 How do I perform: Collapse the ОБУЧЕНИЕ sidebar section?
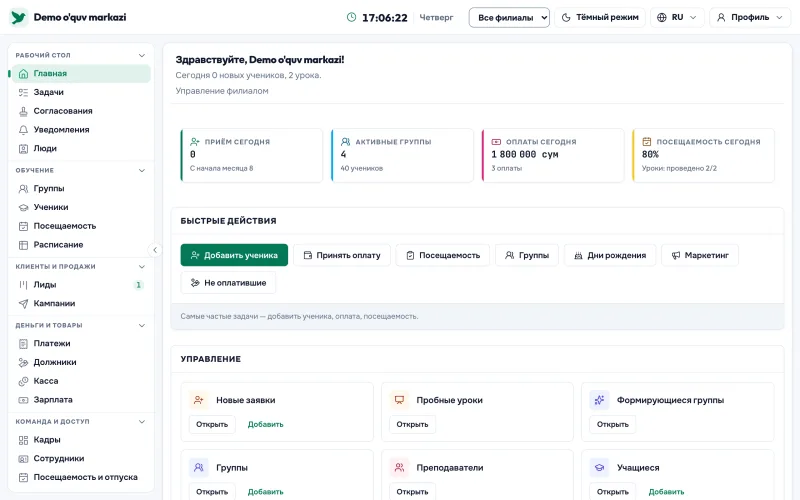coord(142,170)
